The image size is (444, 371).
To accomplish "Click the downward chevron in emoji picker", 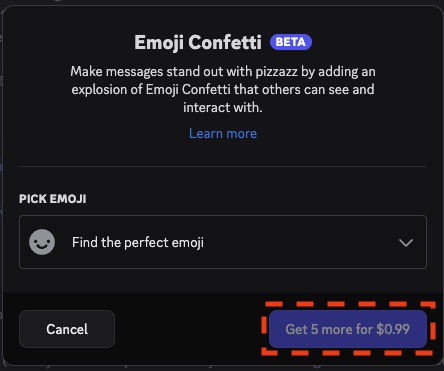I will point(406,243).
